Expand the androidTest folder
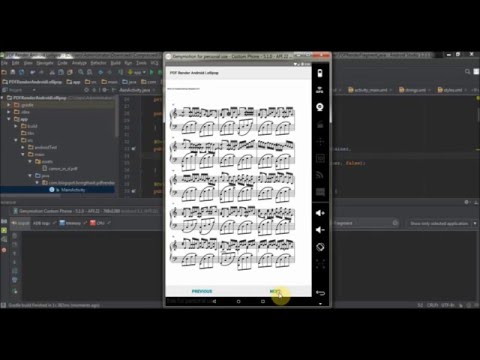Screen dimensions: 480x360 click(23, 147)
